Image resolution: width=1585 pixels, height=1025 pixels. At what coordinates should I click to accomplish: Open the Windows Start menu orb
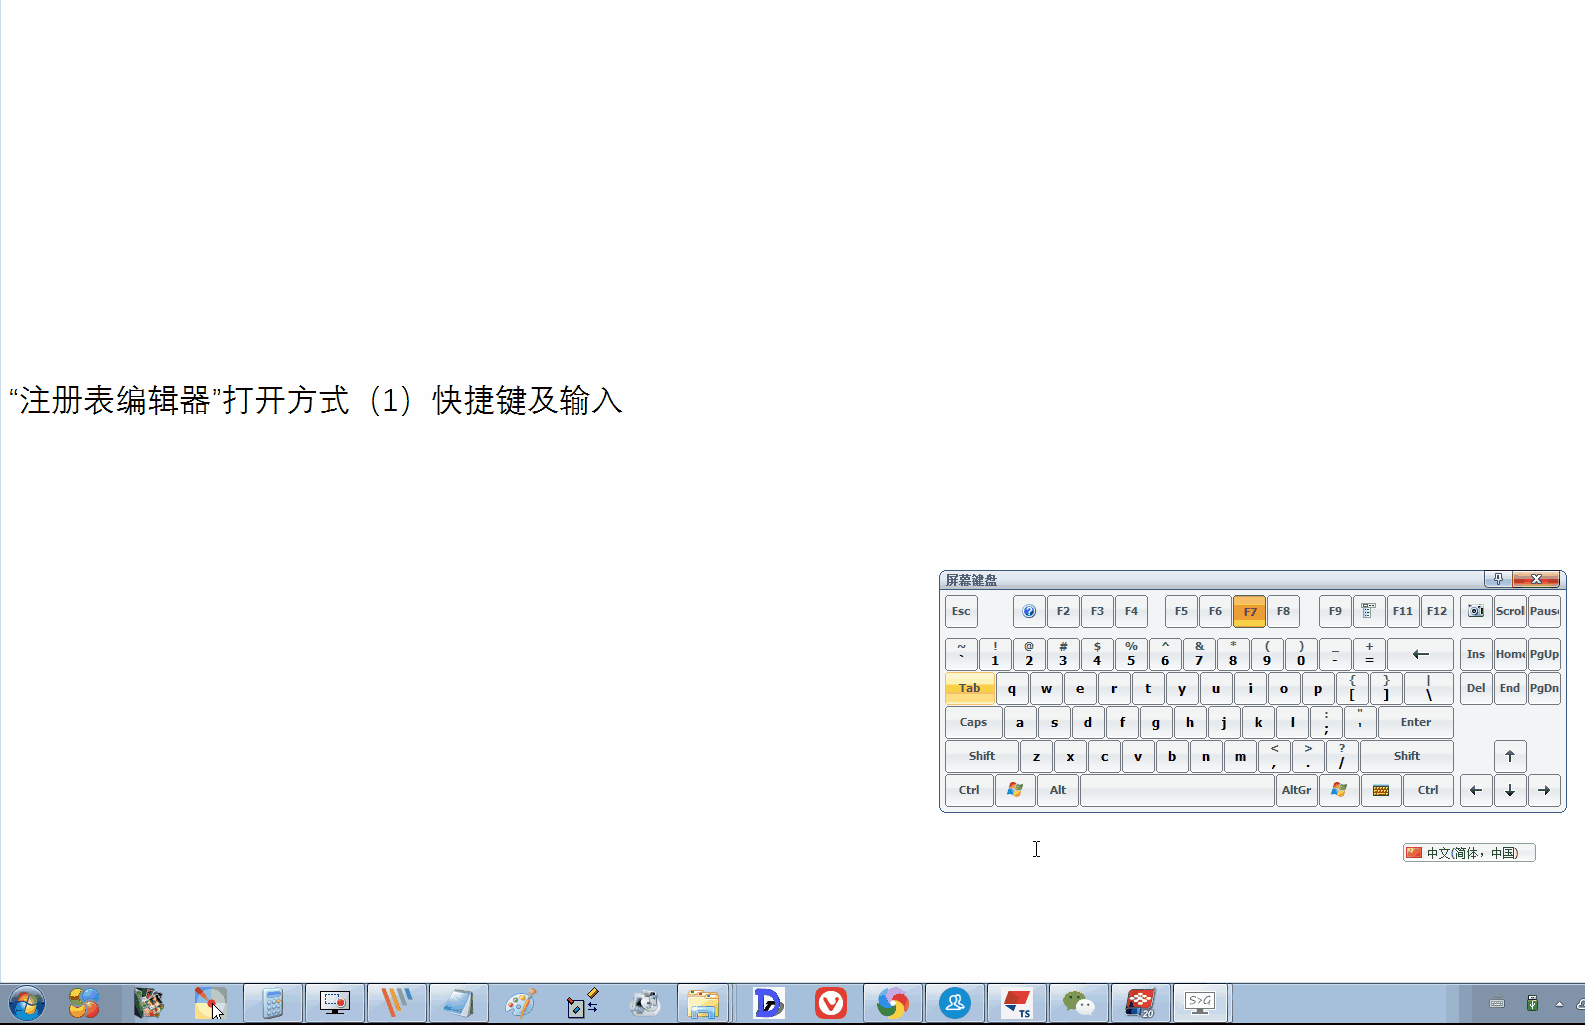tap(27, 1003)
